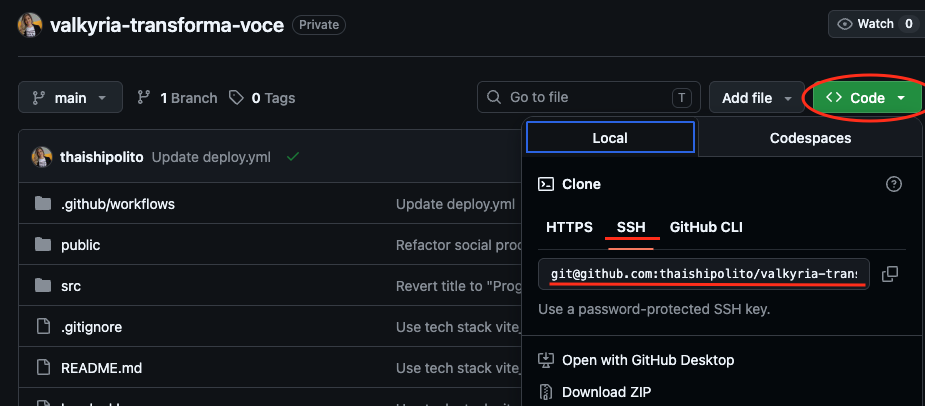Open the green Code dropdown button
The width and height of the screenshot is (925, 406).
(x=867, y=98)
